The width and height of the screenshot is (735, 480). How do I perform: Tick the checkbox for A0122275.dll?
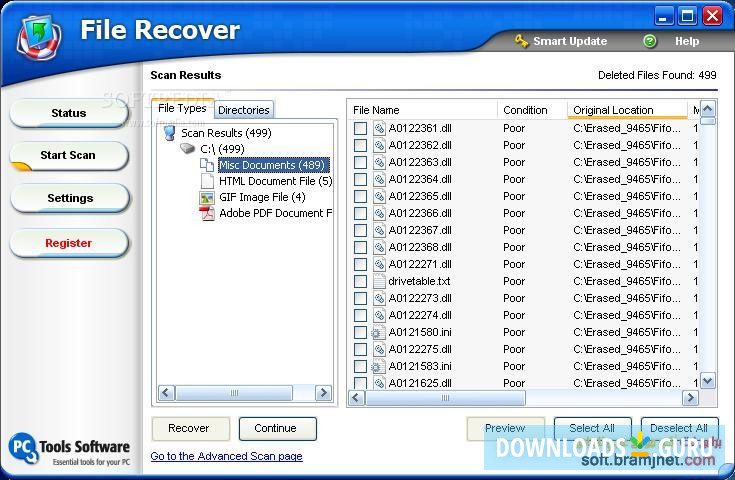point(360,349)
